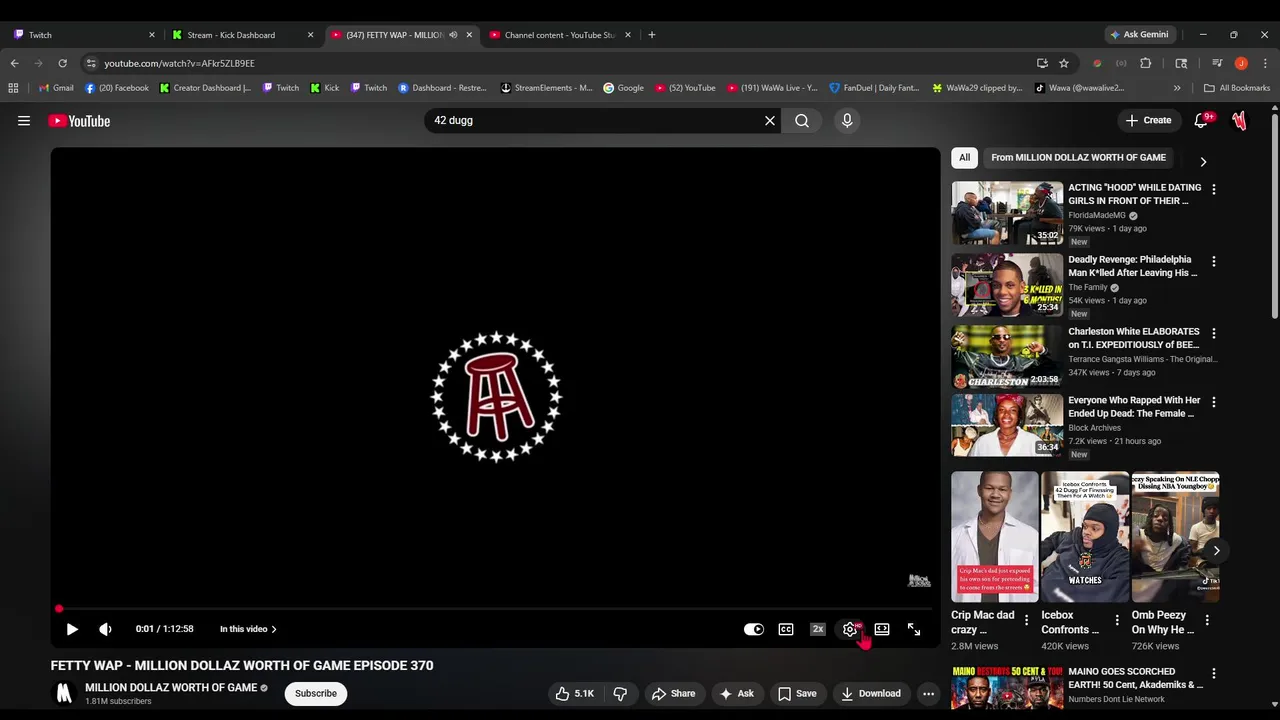This screenshot has height=720, width=1280.
Task: Show hidden bookmarks overflow chevron
Action: (1177, 88)
